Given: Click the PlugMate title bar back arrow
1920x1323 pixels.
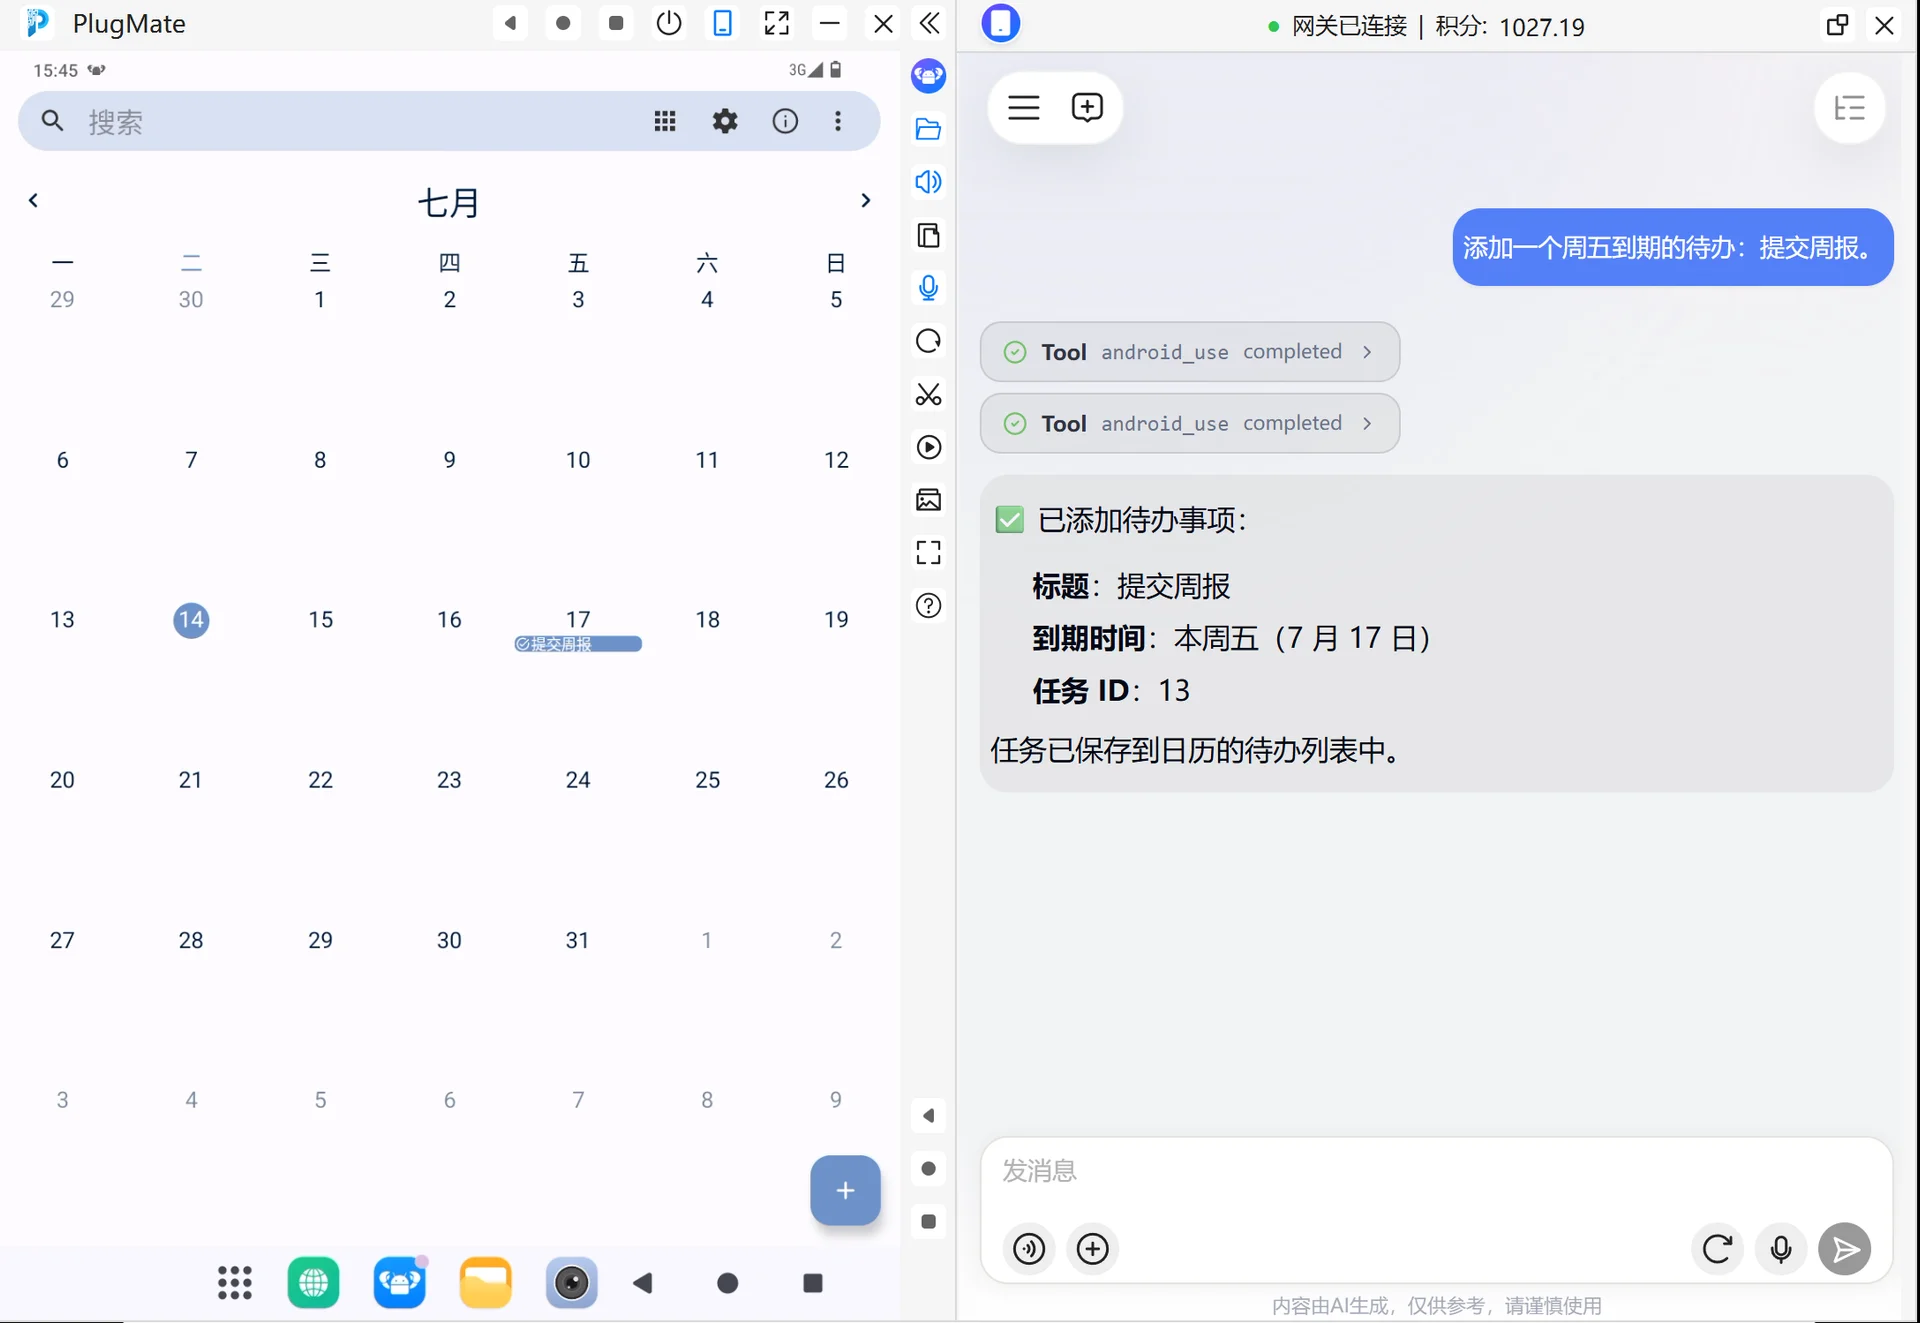Looking at the screenshot, I should pos(510,23).
